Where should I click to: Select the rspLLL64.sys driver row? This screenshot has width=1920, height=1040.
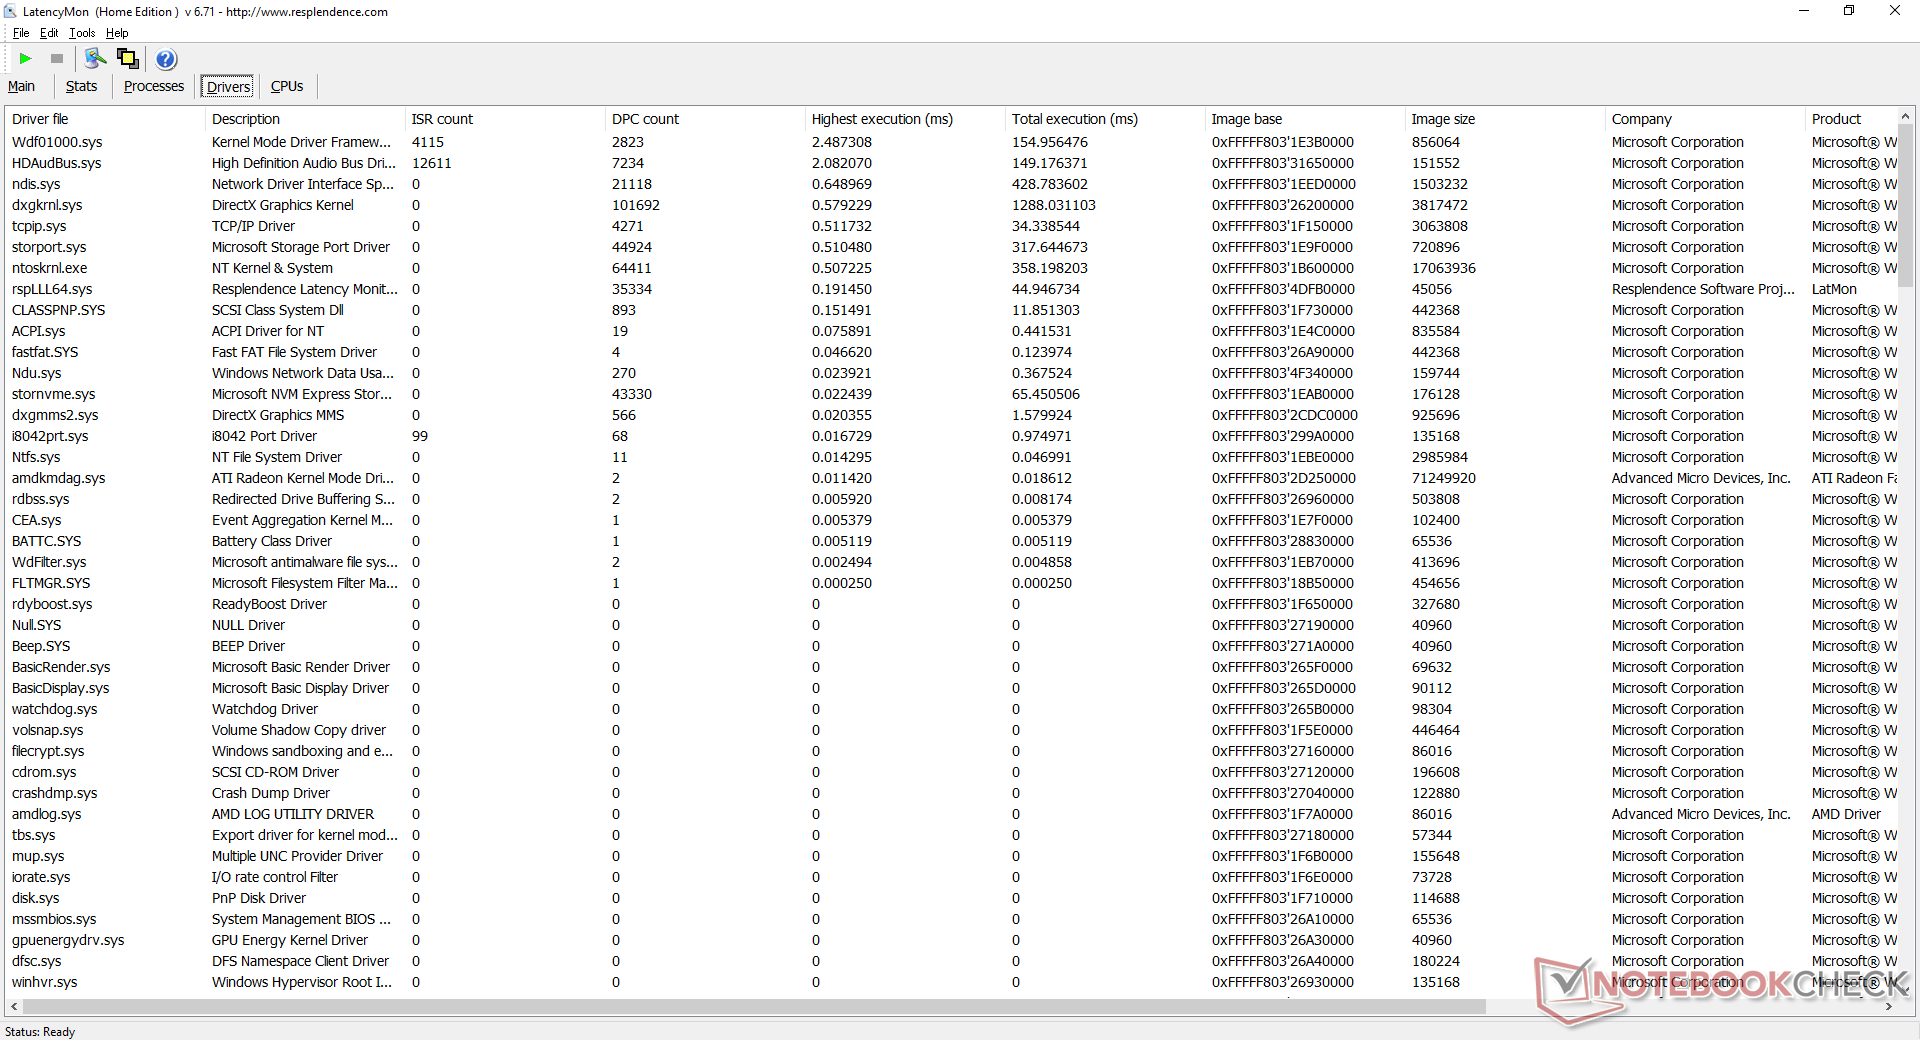(x=951, y=289)
